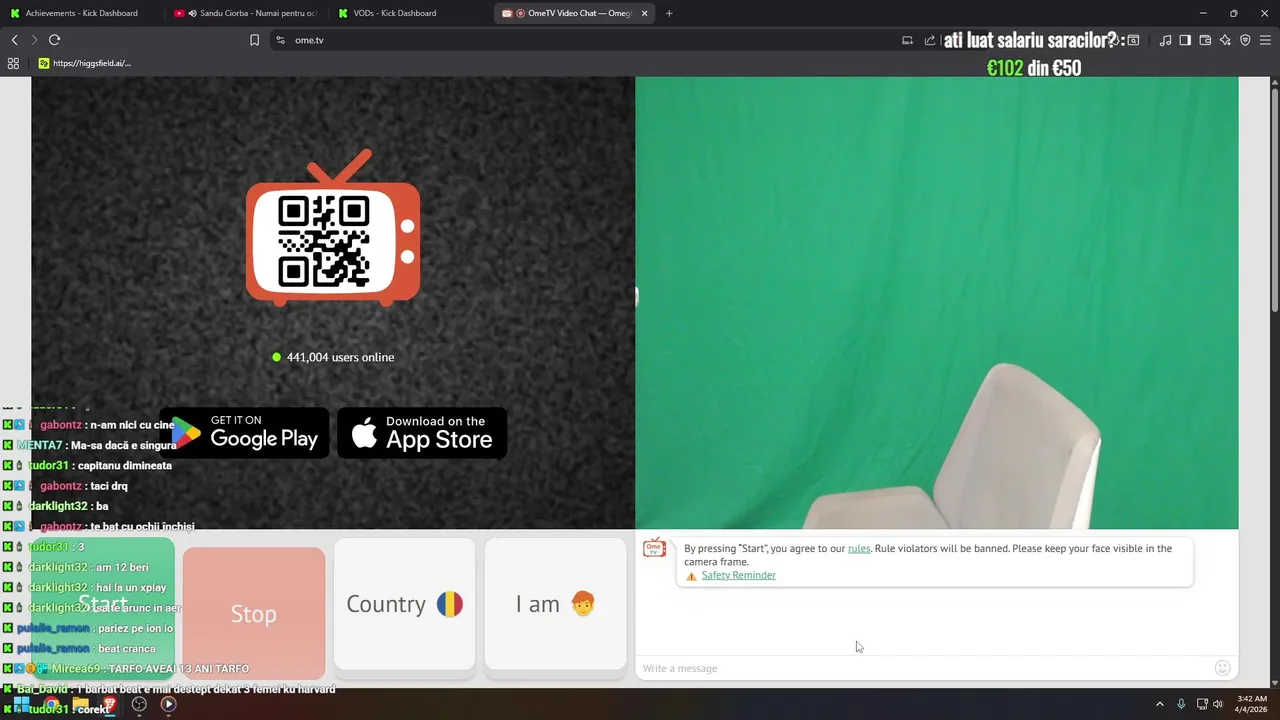Open the network tray icon
The width and height of the screenshot is (1280, 720).
coord(1202,704)
